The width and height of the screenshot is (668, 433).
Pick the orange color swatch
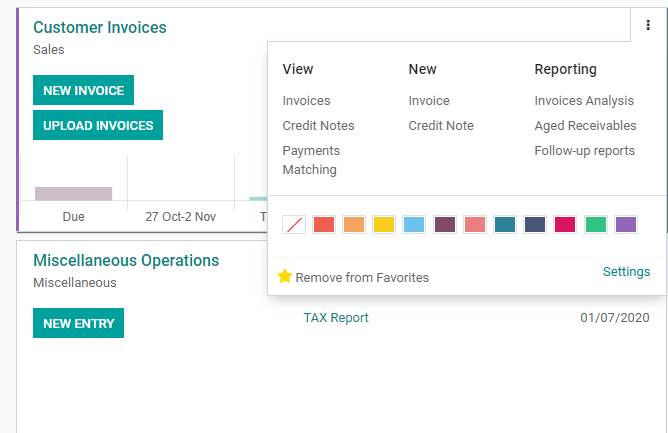point(354,225)
